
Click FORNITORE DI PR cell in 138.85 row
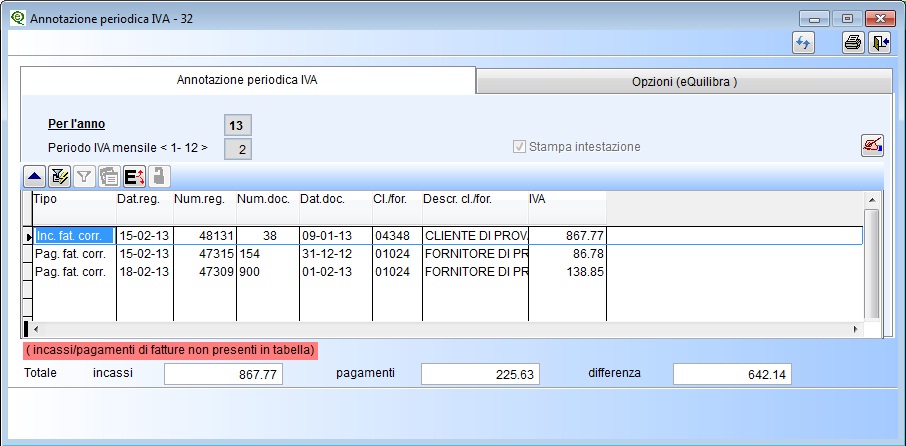(476, 272)
